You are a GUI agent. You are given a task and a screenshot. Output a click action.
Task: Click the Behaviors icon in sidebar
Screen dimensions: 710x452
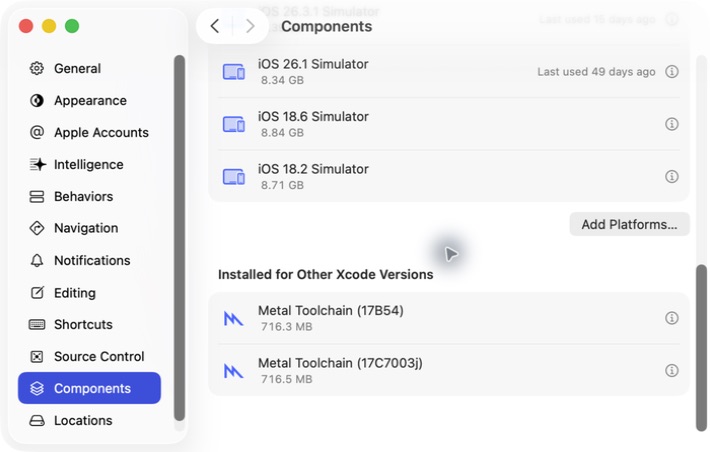click(x=37, y=197)
